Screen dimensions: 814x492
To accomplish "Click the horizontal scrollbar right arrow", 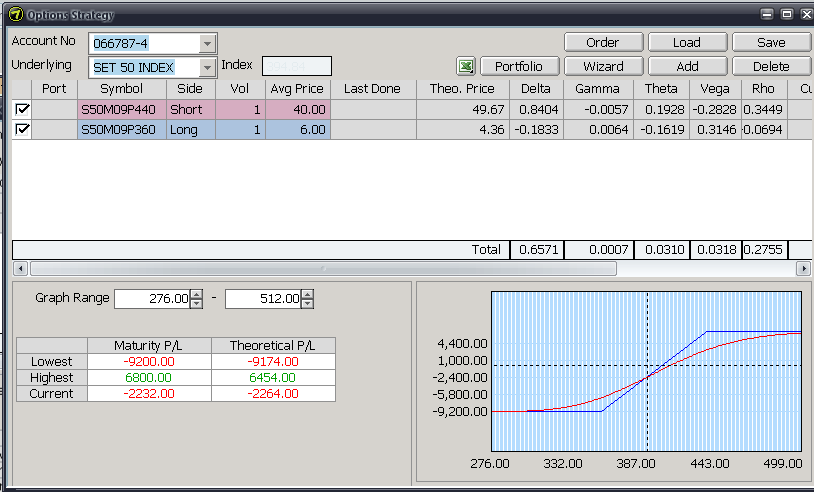I will [x=803, y=268].
